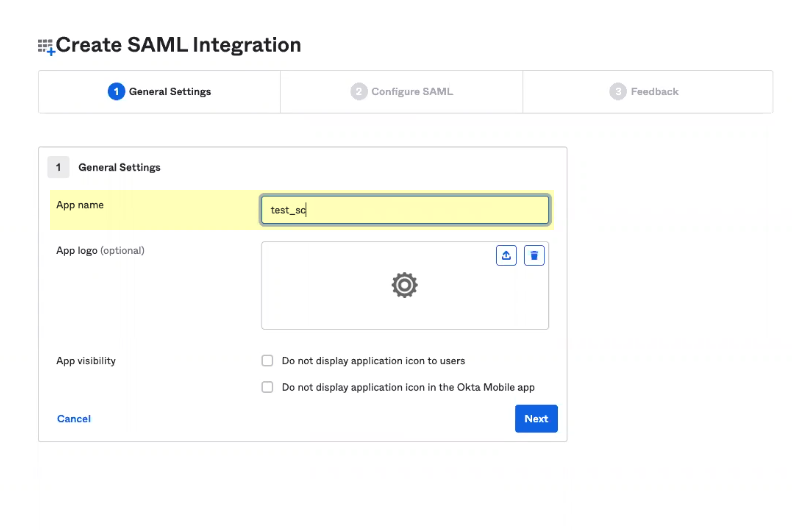This screenshot has width=792, height=530.
Task: Check the hide icon in Okta Mobile app option
Action: 267,387
